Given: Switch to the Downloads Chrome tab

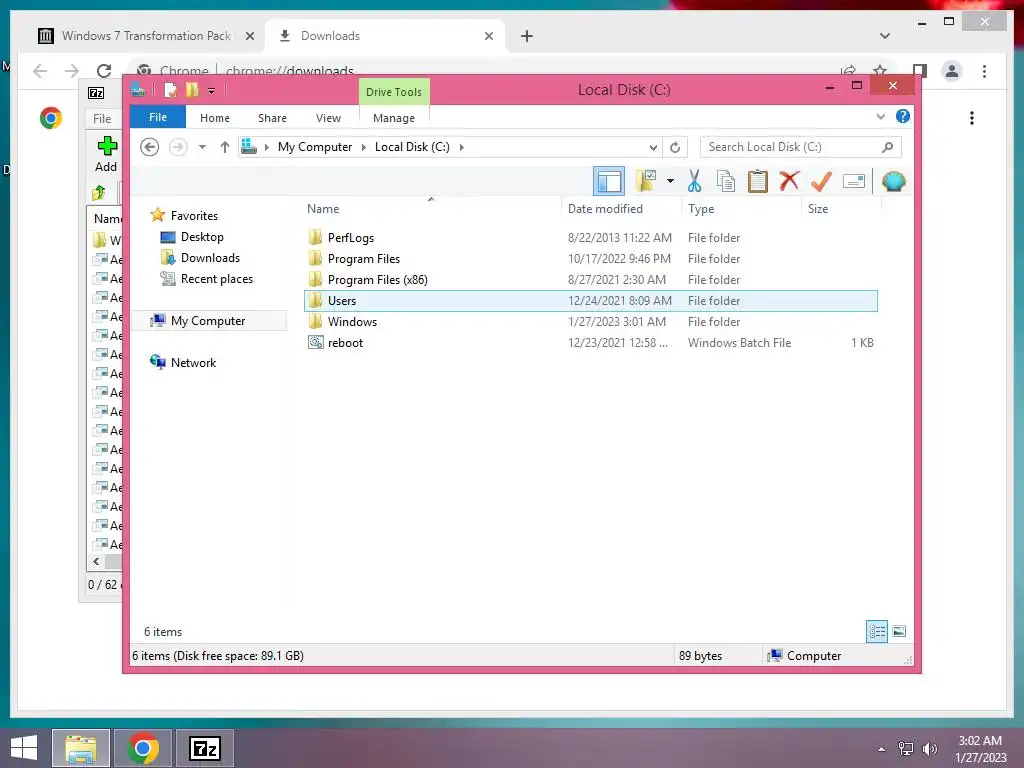Looking at the screenshot, I should 385,36.
